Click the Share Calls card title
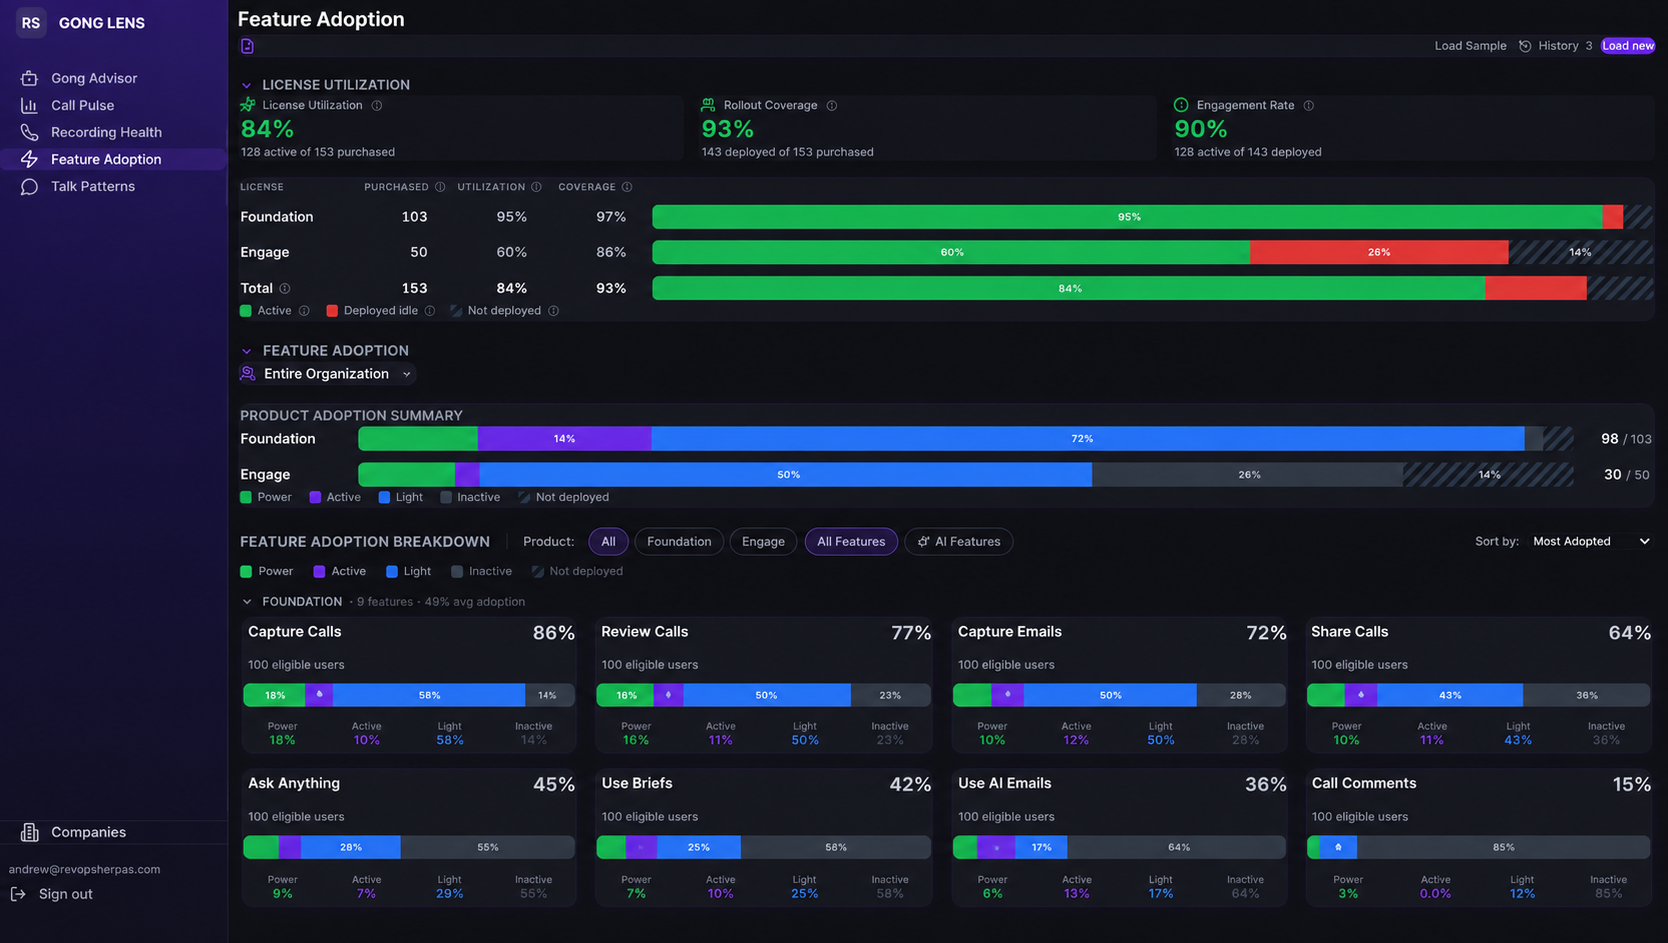1668x943 pixels. click(1350, 632)
